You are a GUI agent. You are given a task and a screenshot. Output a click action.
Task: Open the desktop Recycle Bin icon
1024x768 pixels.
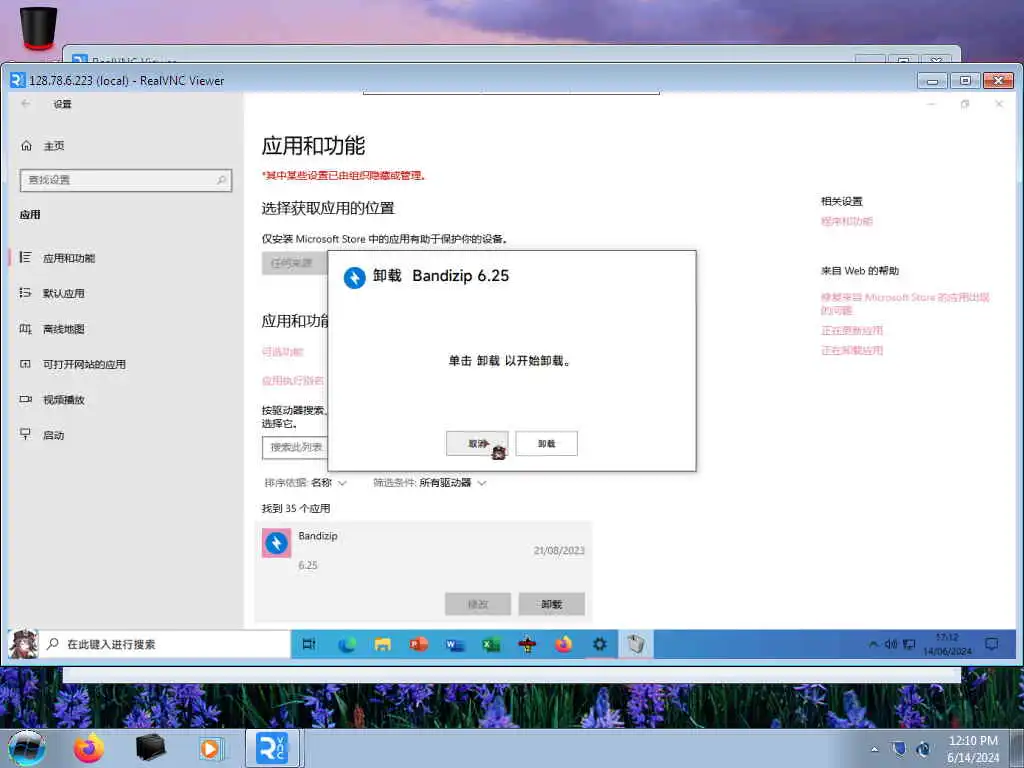tap(39, 27)
